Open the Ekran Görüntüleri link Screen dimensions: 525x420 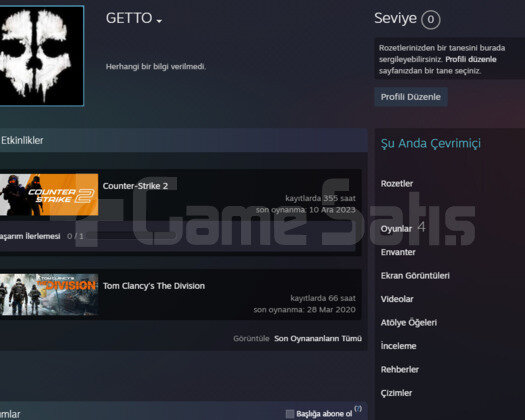415,276
